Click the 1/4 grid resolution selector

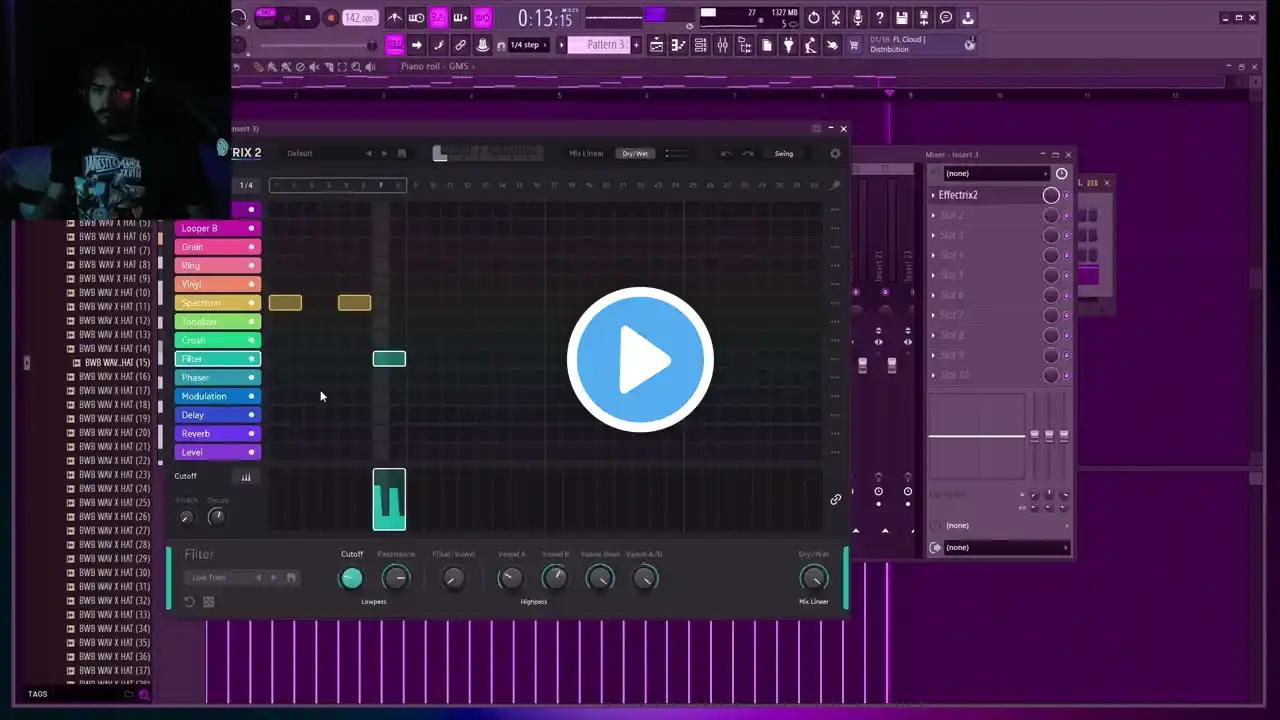(246, 185)
